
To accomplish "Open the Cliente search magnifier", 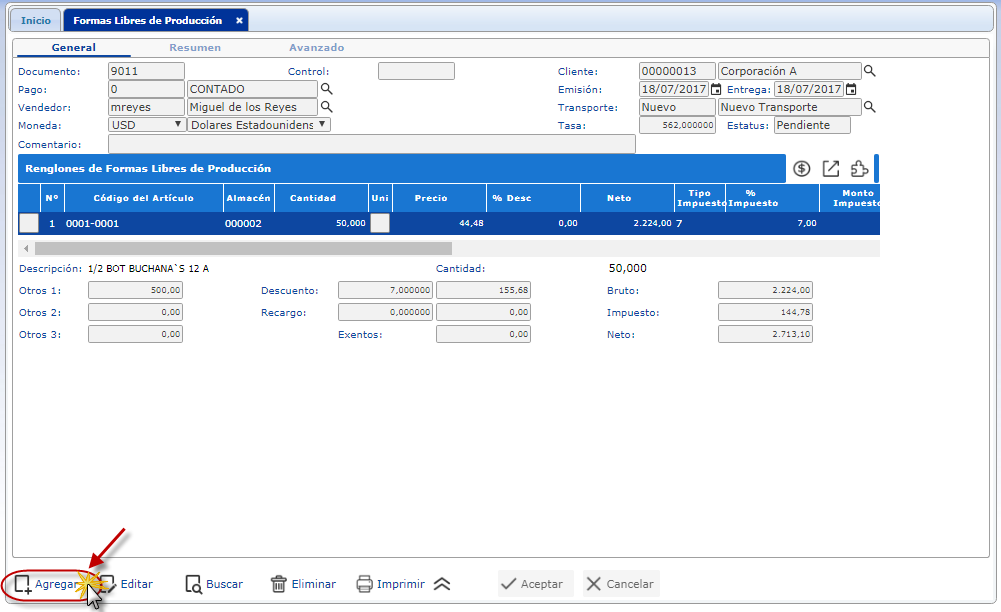I will (x=870, y=71).
